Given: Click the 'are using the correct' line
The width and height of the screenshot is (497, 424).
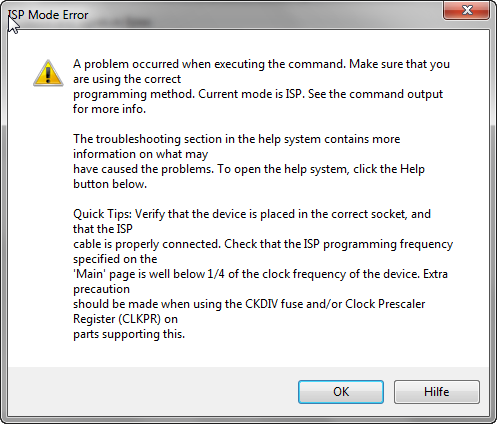Looking at the screenshot, I should coord(127,79).
